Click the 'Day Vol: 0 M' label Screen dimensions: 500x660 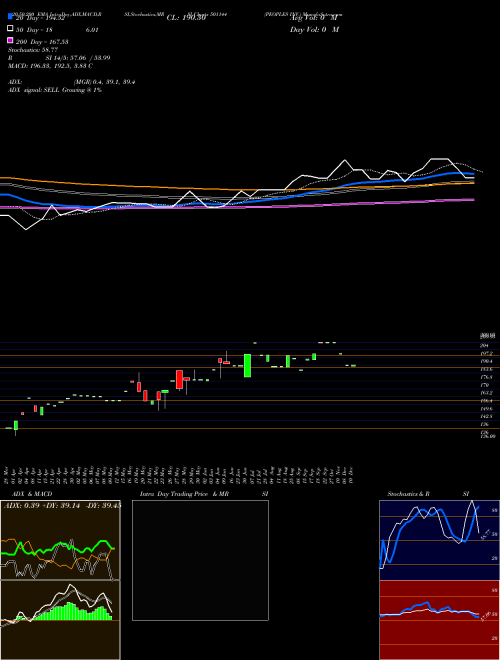[x=314, y=30]
